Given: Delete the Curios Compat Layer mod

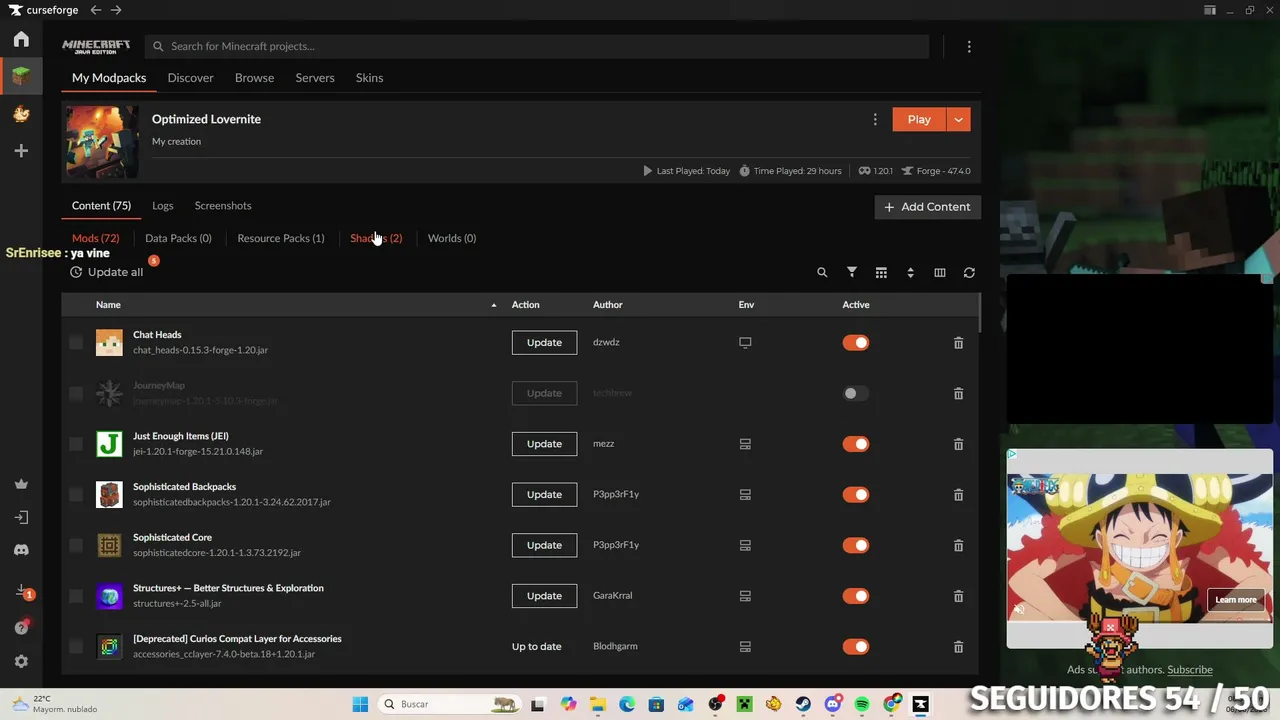Looking at the screenshot, I should [x=958, y=647].
